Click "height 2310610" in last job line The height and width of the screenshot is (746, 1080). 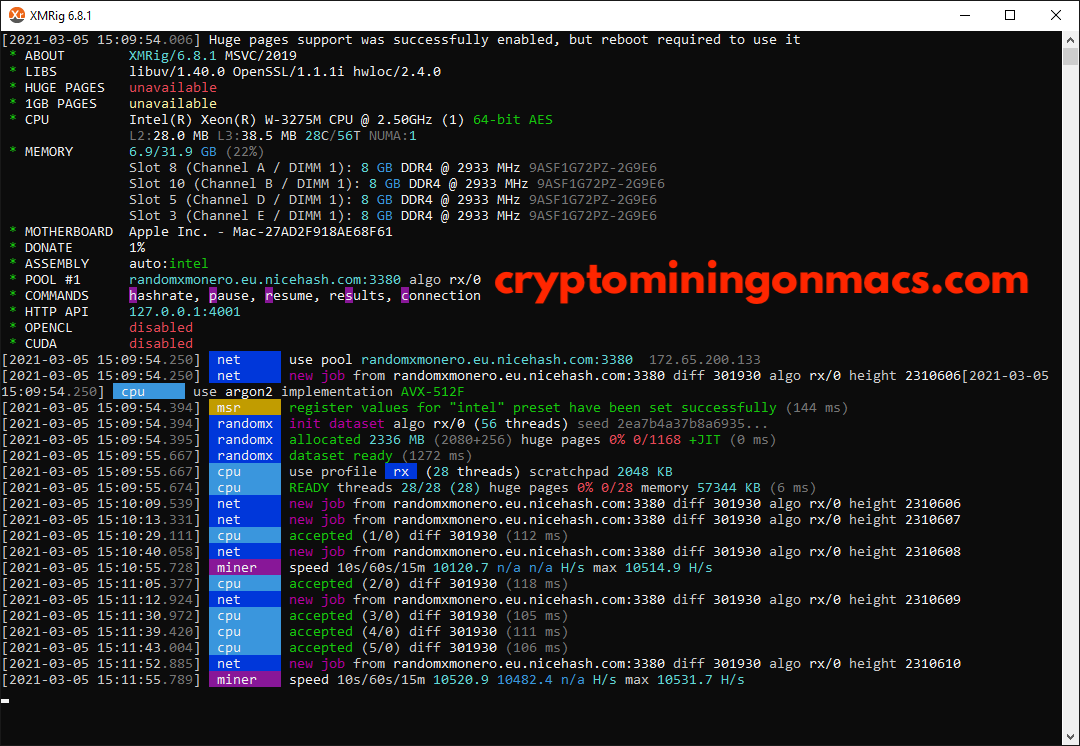904,664
